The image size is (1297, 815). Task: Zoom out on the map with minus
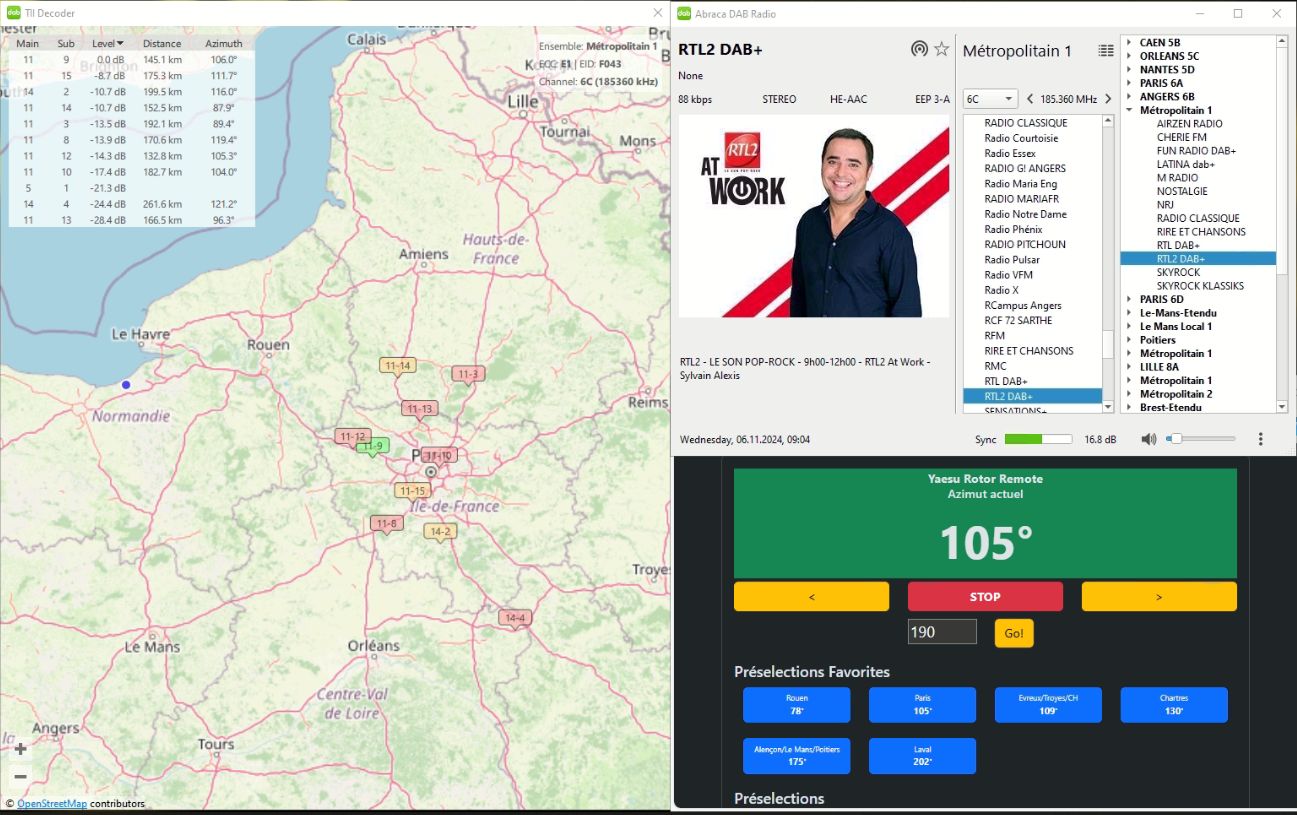(20, 777)
